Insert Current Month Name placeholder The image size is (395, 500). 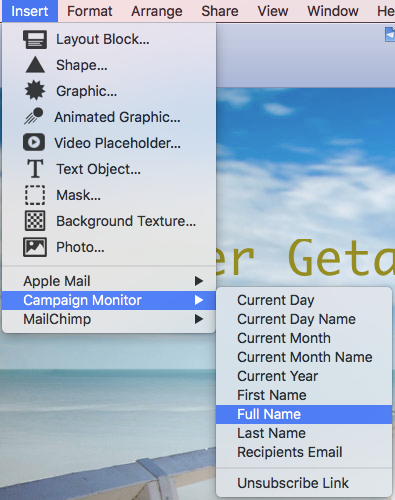point(304,357)
